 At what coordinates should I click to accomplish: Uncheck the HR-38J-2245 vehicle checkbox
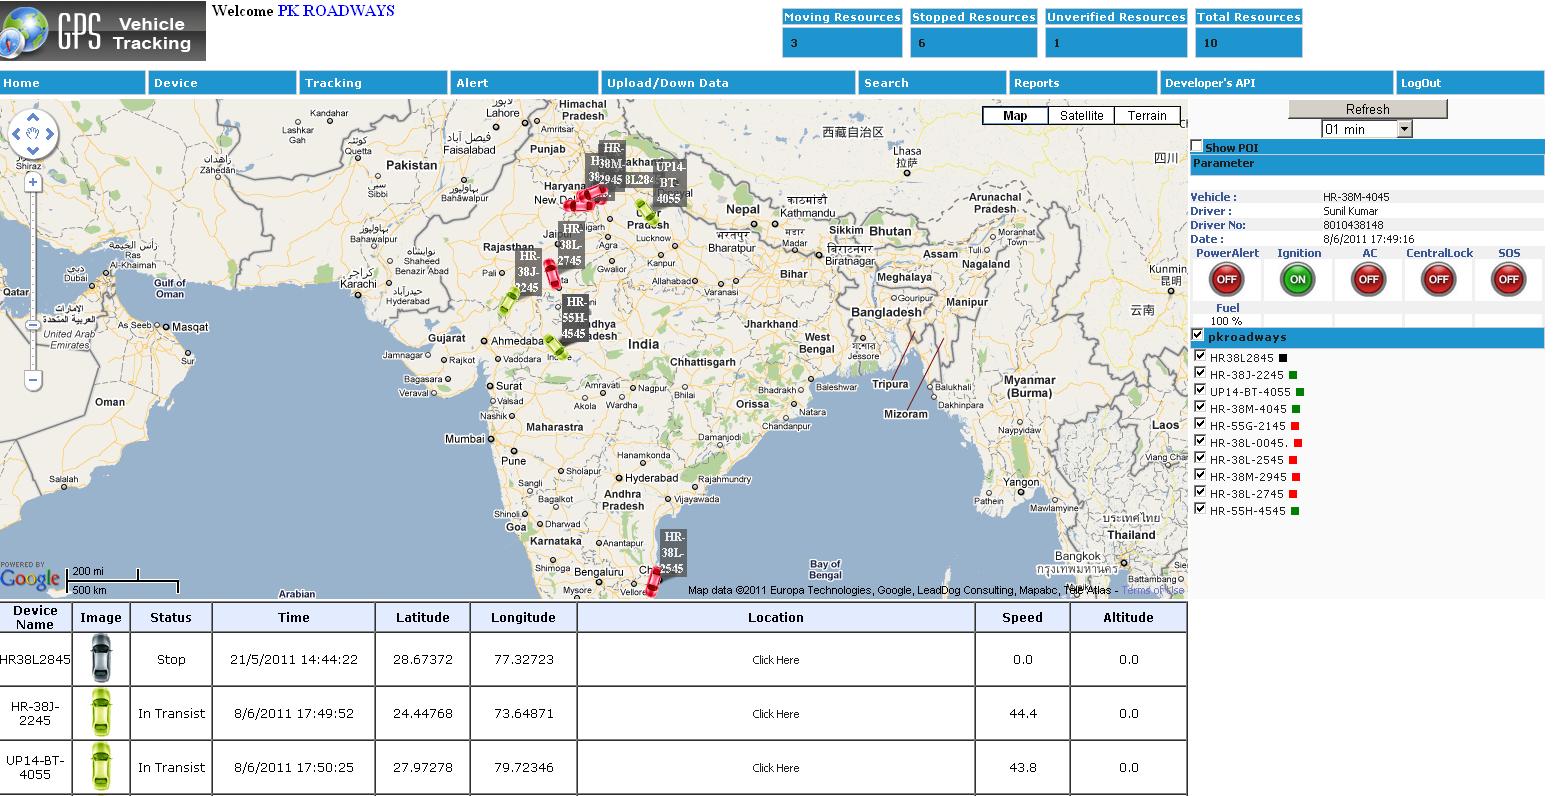(1200, 373)
